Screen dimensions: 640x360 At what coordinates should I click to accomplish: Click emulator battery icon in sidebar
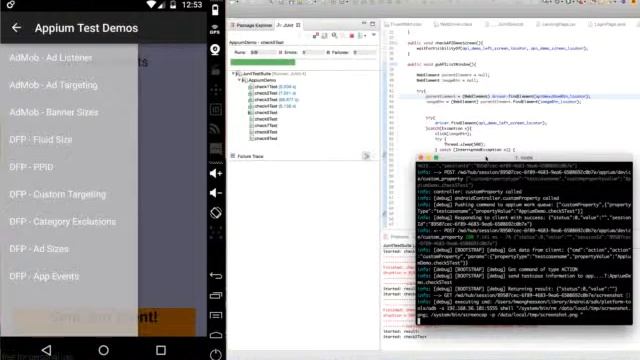[x=216, y=10]
